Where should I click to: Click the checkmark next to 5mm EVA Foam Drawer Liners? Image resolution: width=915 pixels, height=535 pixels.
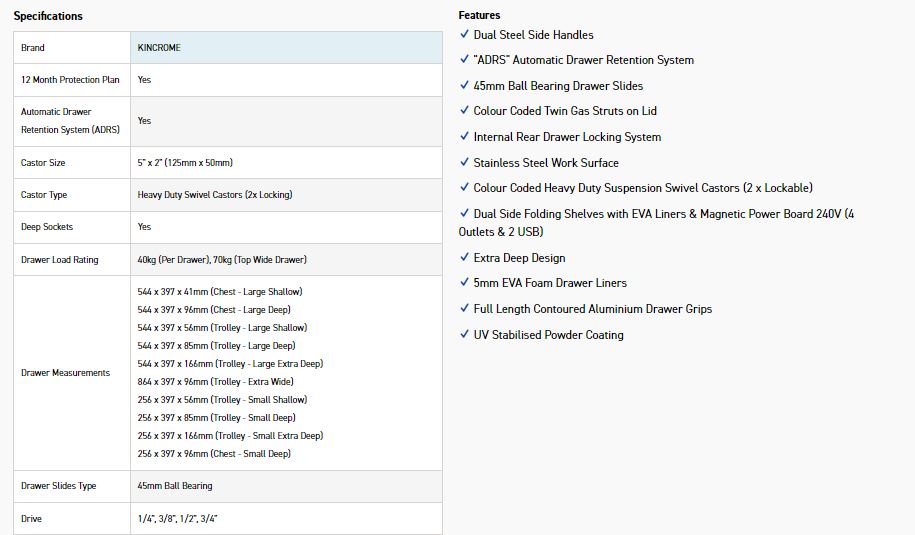pyautogui.click(x=464, y=284)
